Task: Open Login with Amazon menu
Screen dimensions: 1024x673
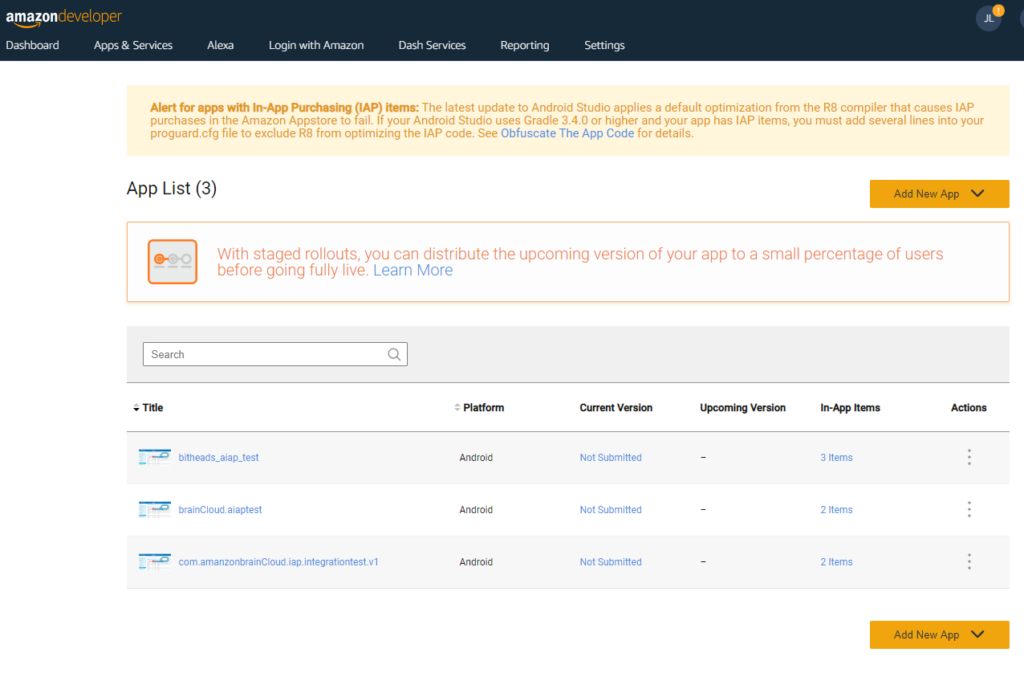Action: click(316, 45)
